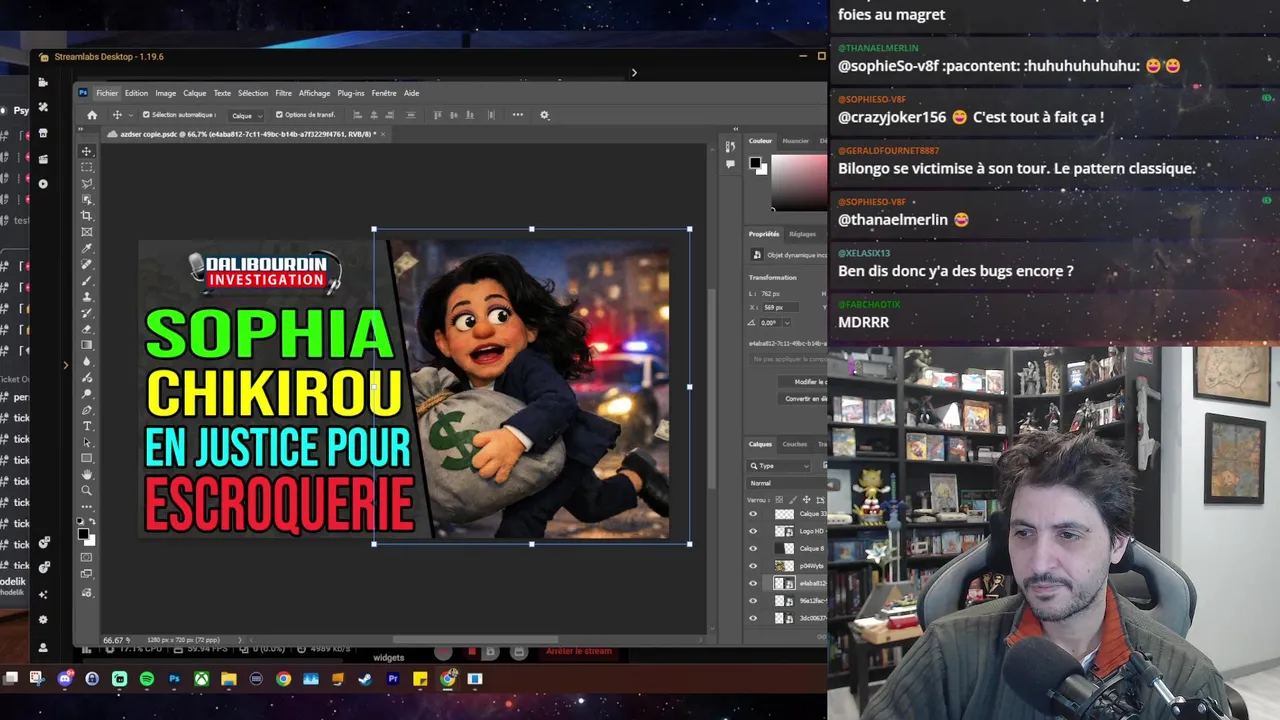The image size is (1280, 720).
Task: Hide the Calque 33 layer
Action: click(x=753, y=514)
